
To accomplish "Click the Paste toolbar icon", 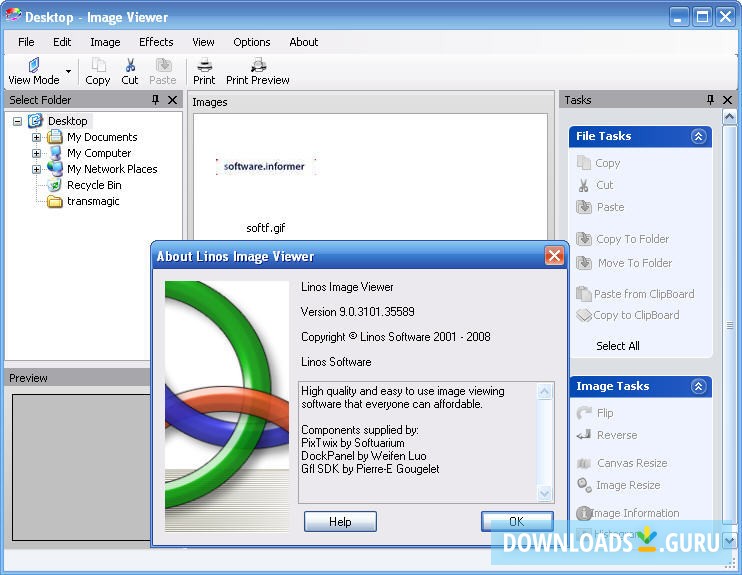I will [x=163, y=71].
